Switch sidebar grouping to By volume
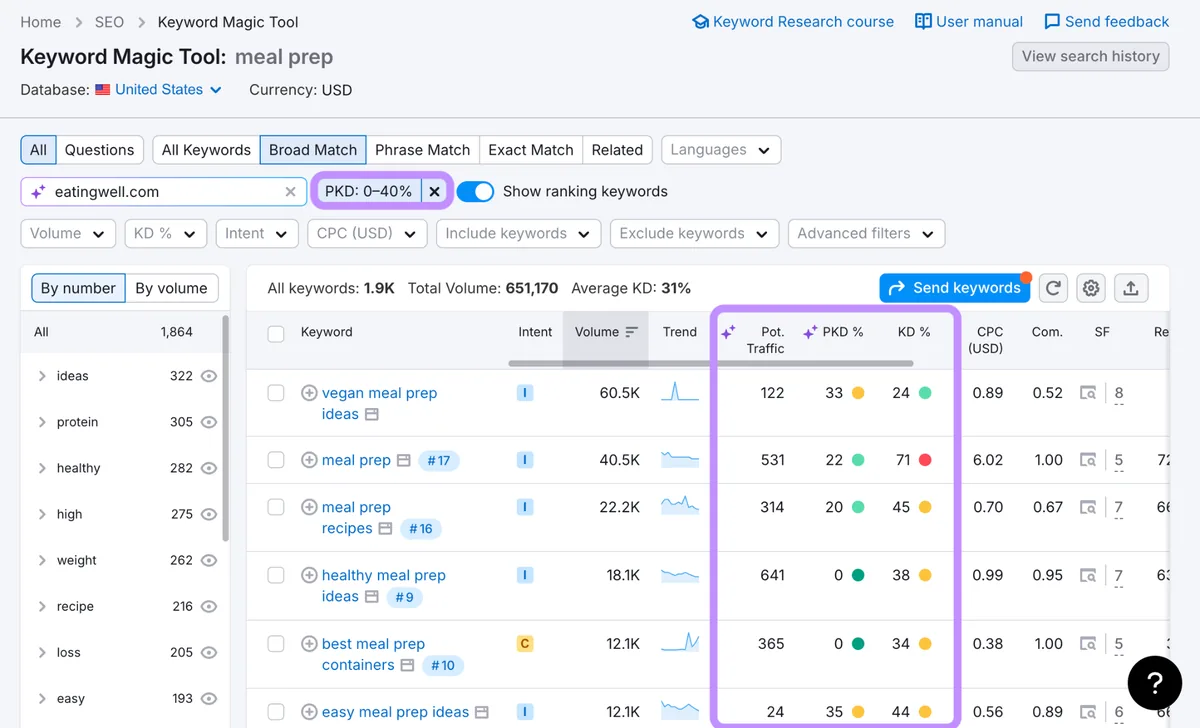The height and width of the screenshot is (728, 1200). click(x=171, y=288)
